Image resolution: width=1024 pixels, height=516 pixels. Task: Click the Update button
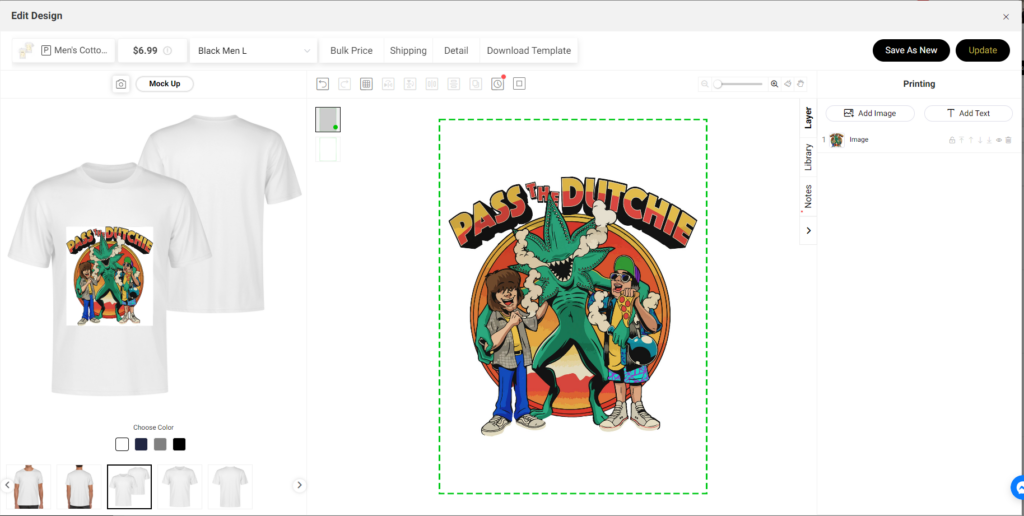(x=983, y=50)
